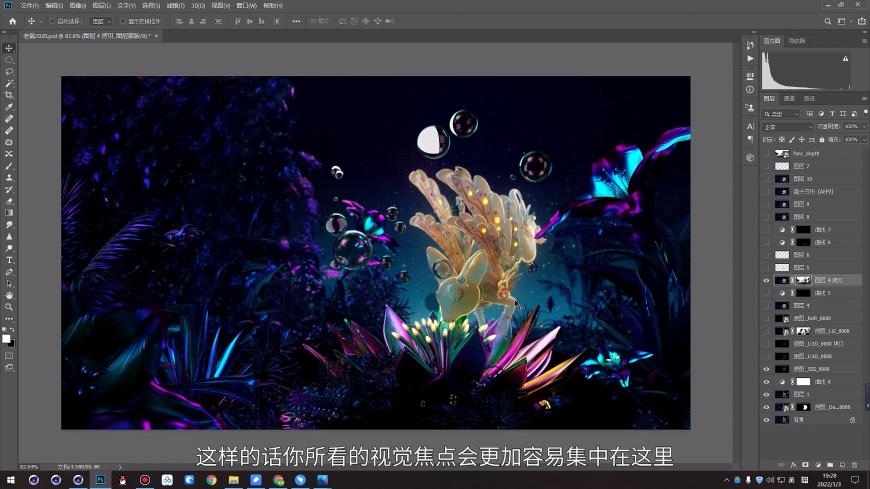Click the foreground color swatch

(x=6, y=338)
